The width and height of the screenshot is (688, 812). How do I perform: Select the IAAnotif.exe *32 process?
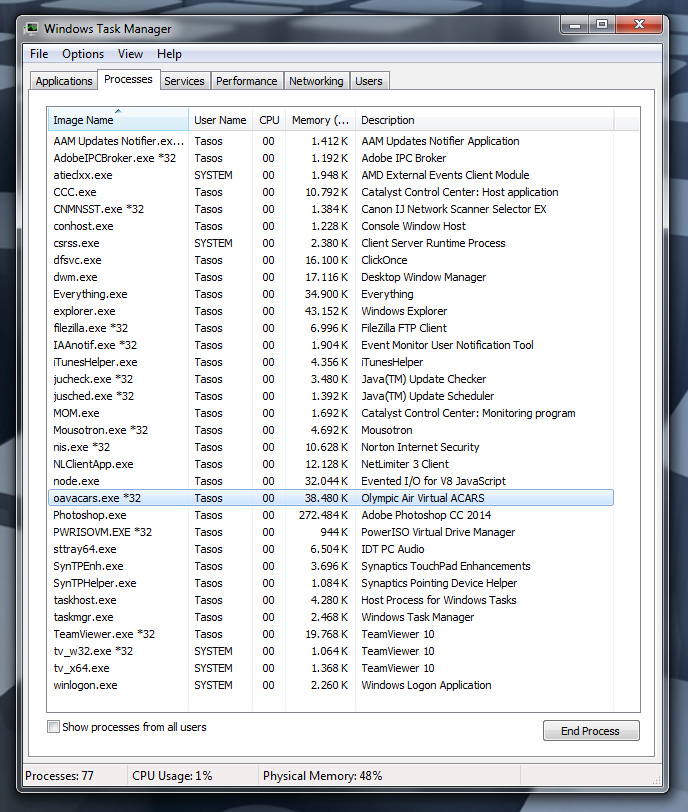point(331,345)
